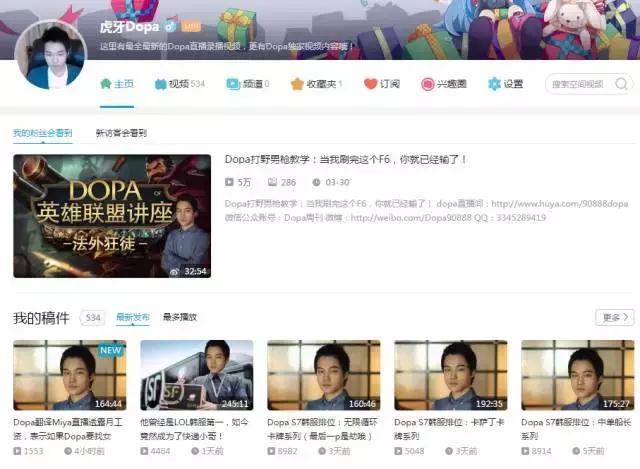Sort videos by 最新发布
The width and height of the screenshot is (640, 469).
132,317
